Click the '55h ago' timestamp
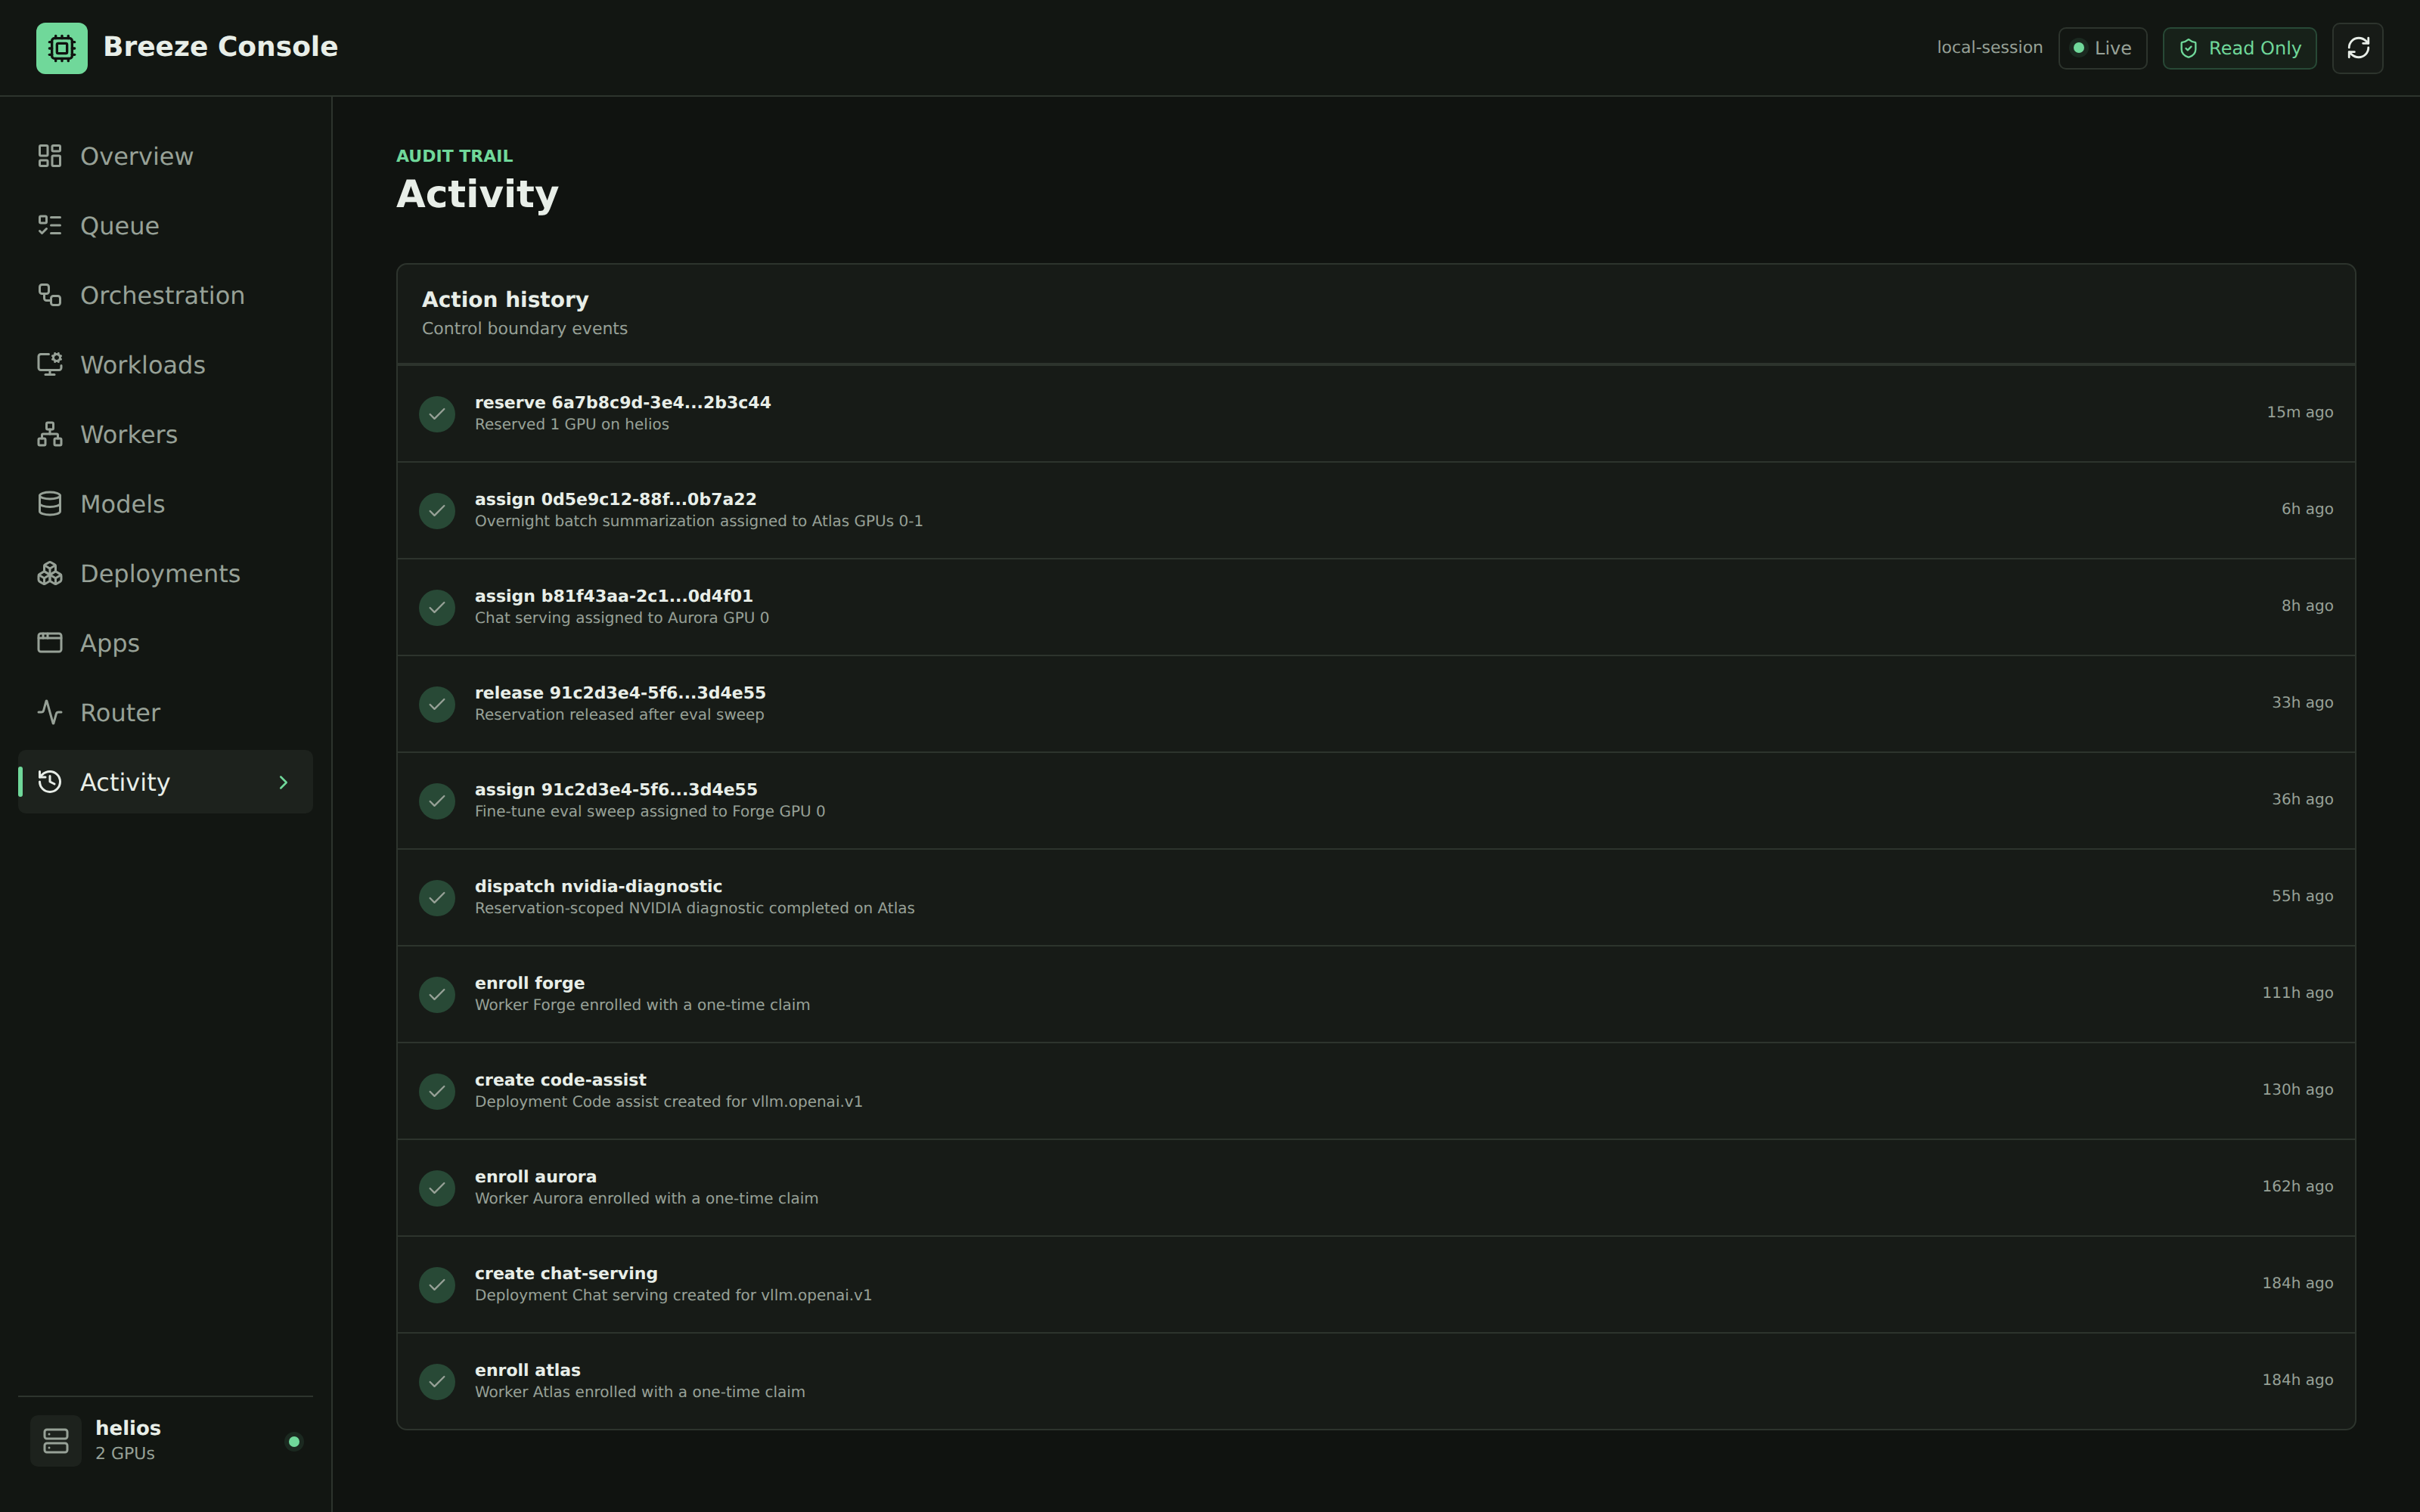This screenshot has height=1512, width=2420. click(2301, 896)
